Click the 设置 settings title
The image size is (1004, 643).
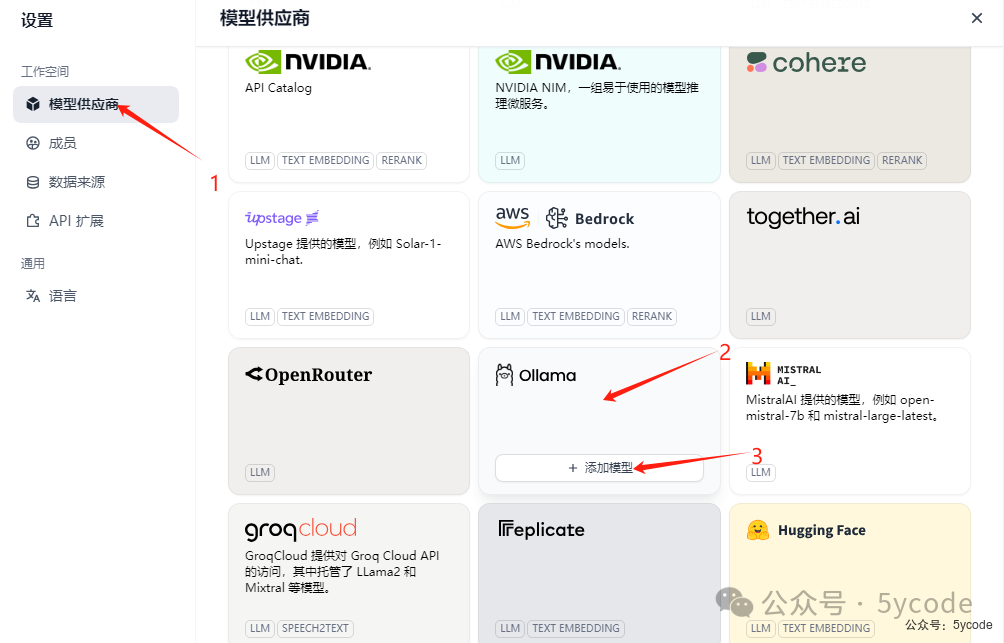click(x=36, y=20)
